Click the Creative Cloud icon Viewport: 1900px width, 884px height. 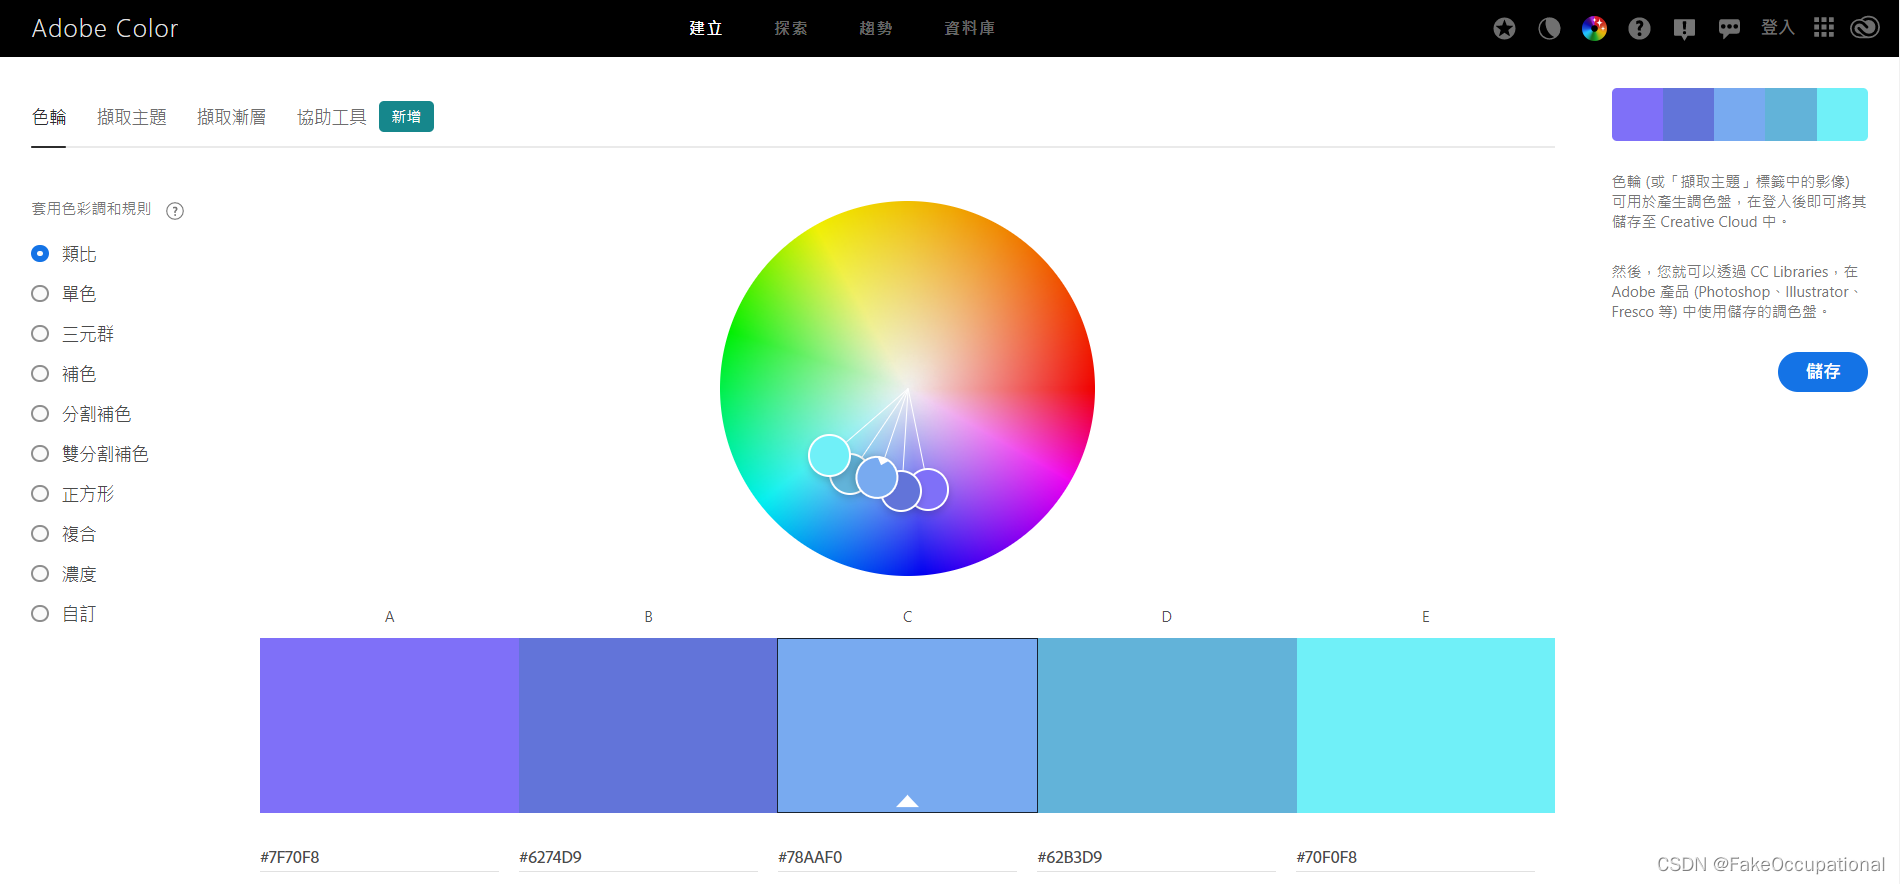pos(1865,28)
